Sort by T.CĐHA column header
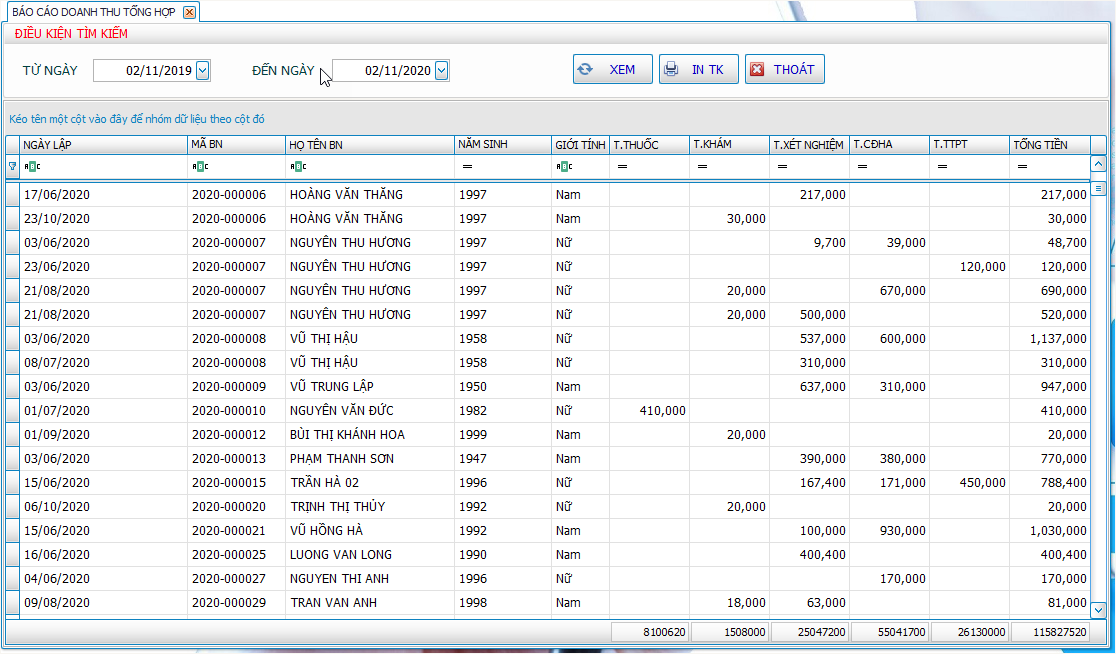Screen dimensions: 1116x654 [x=889, y=144]
